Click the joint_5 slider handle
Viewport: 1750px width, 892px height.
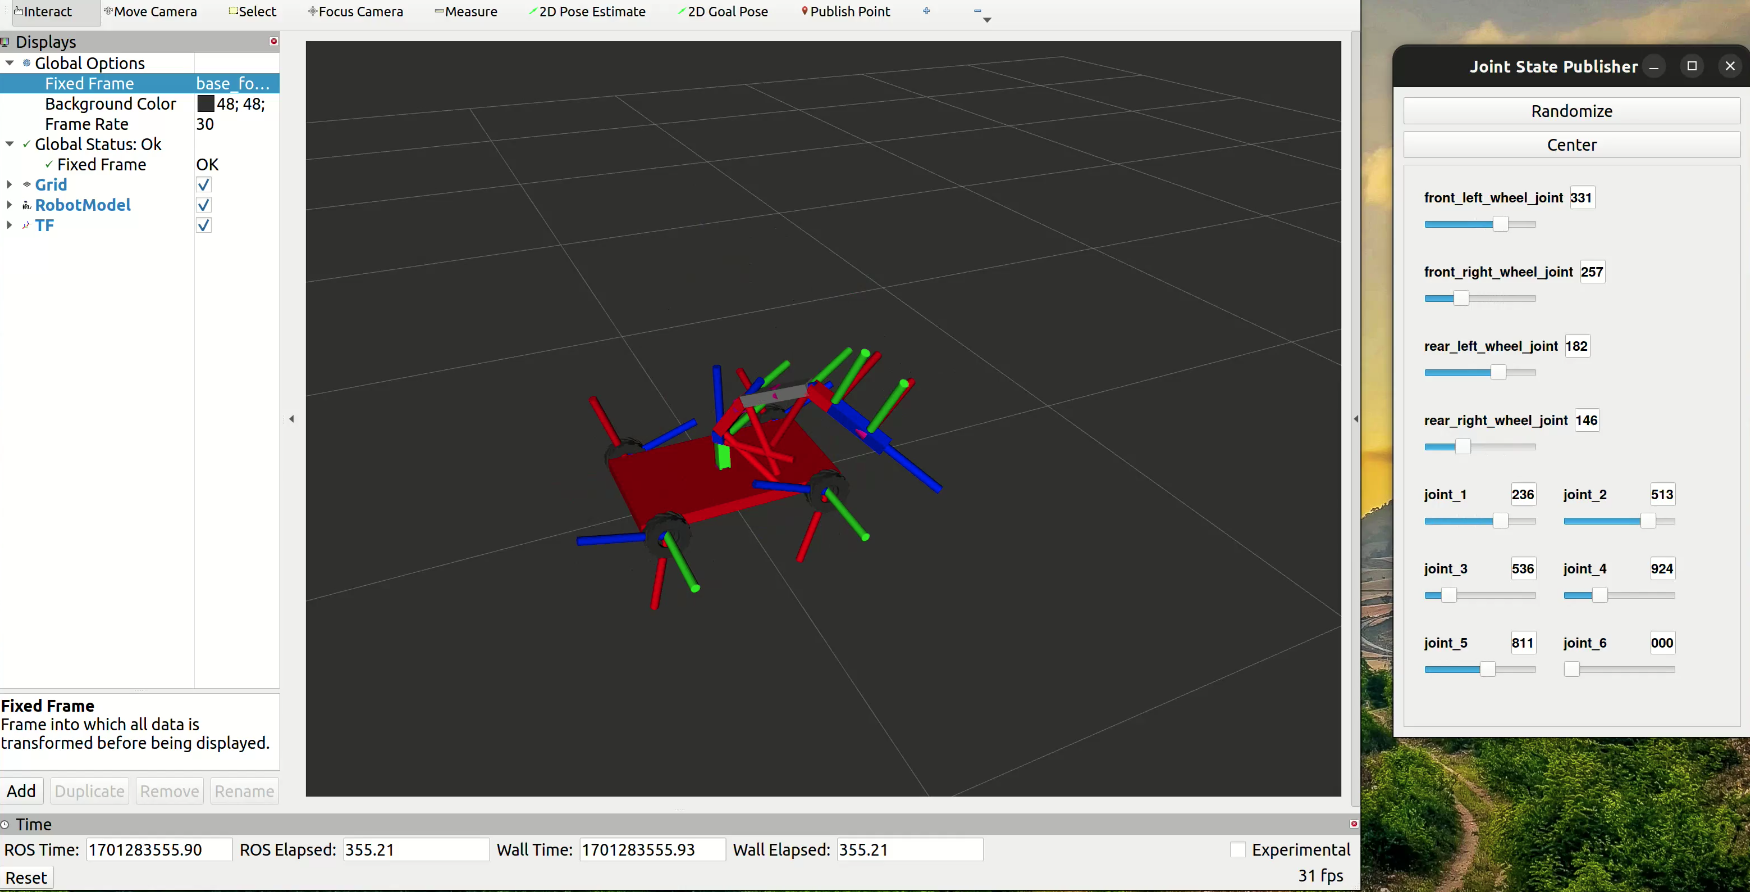pyautogui.click(x=1488, y=670)
